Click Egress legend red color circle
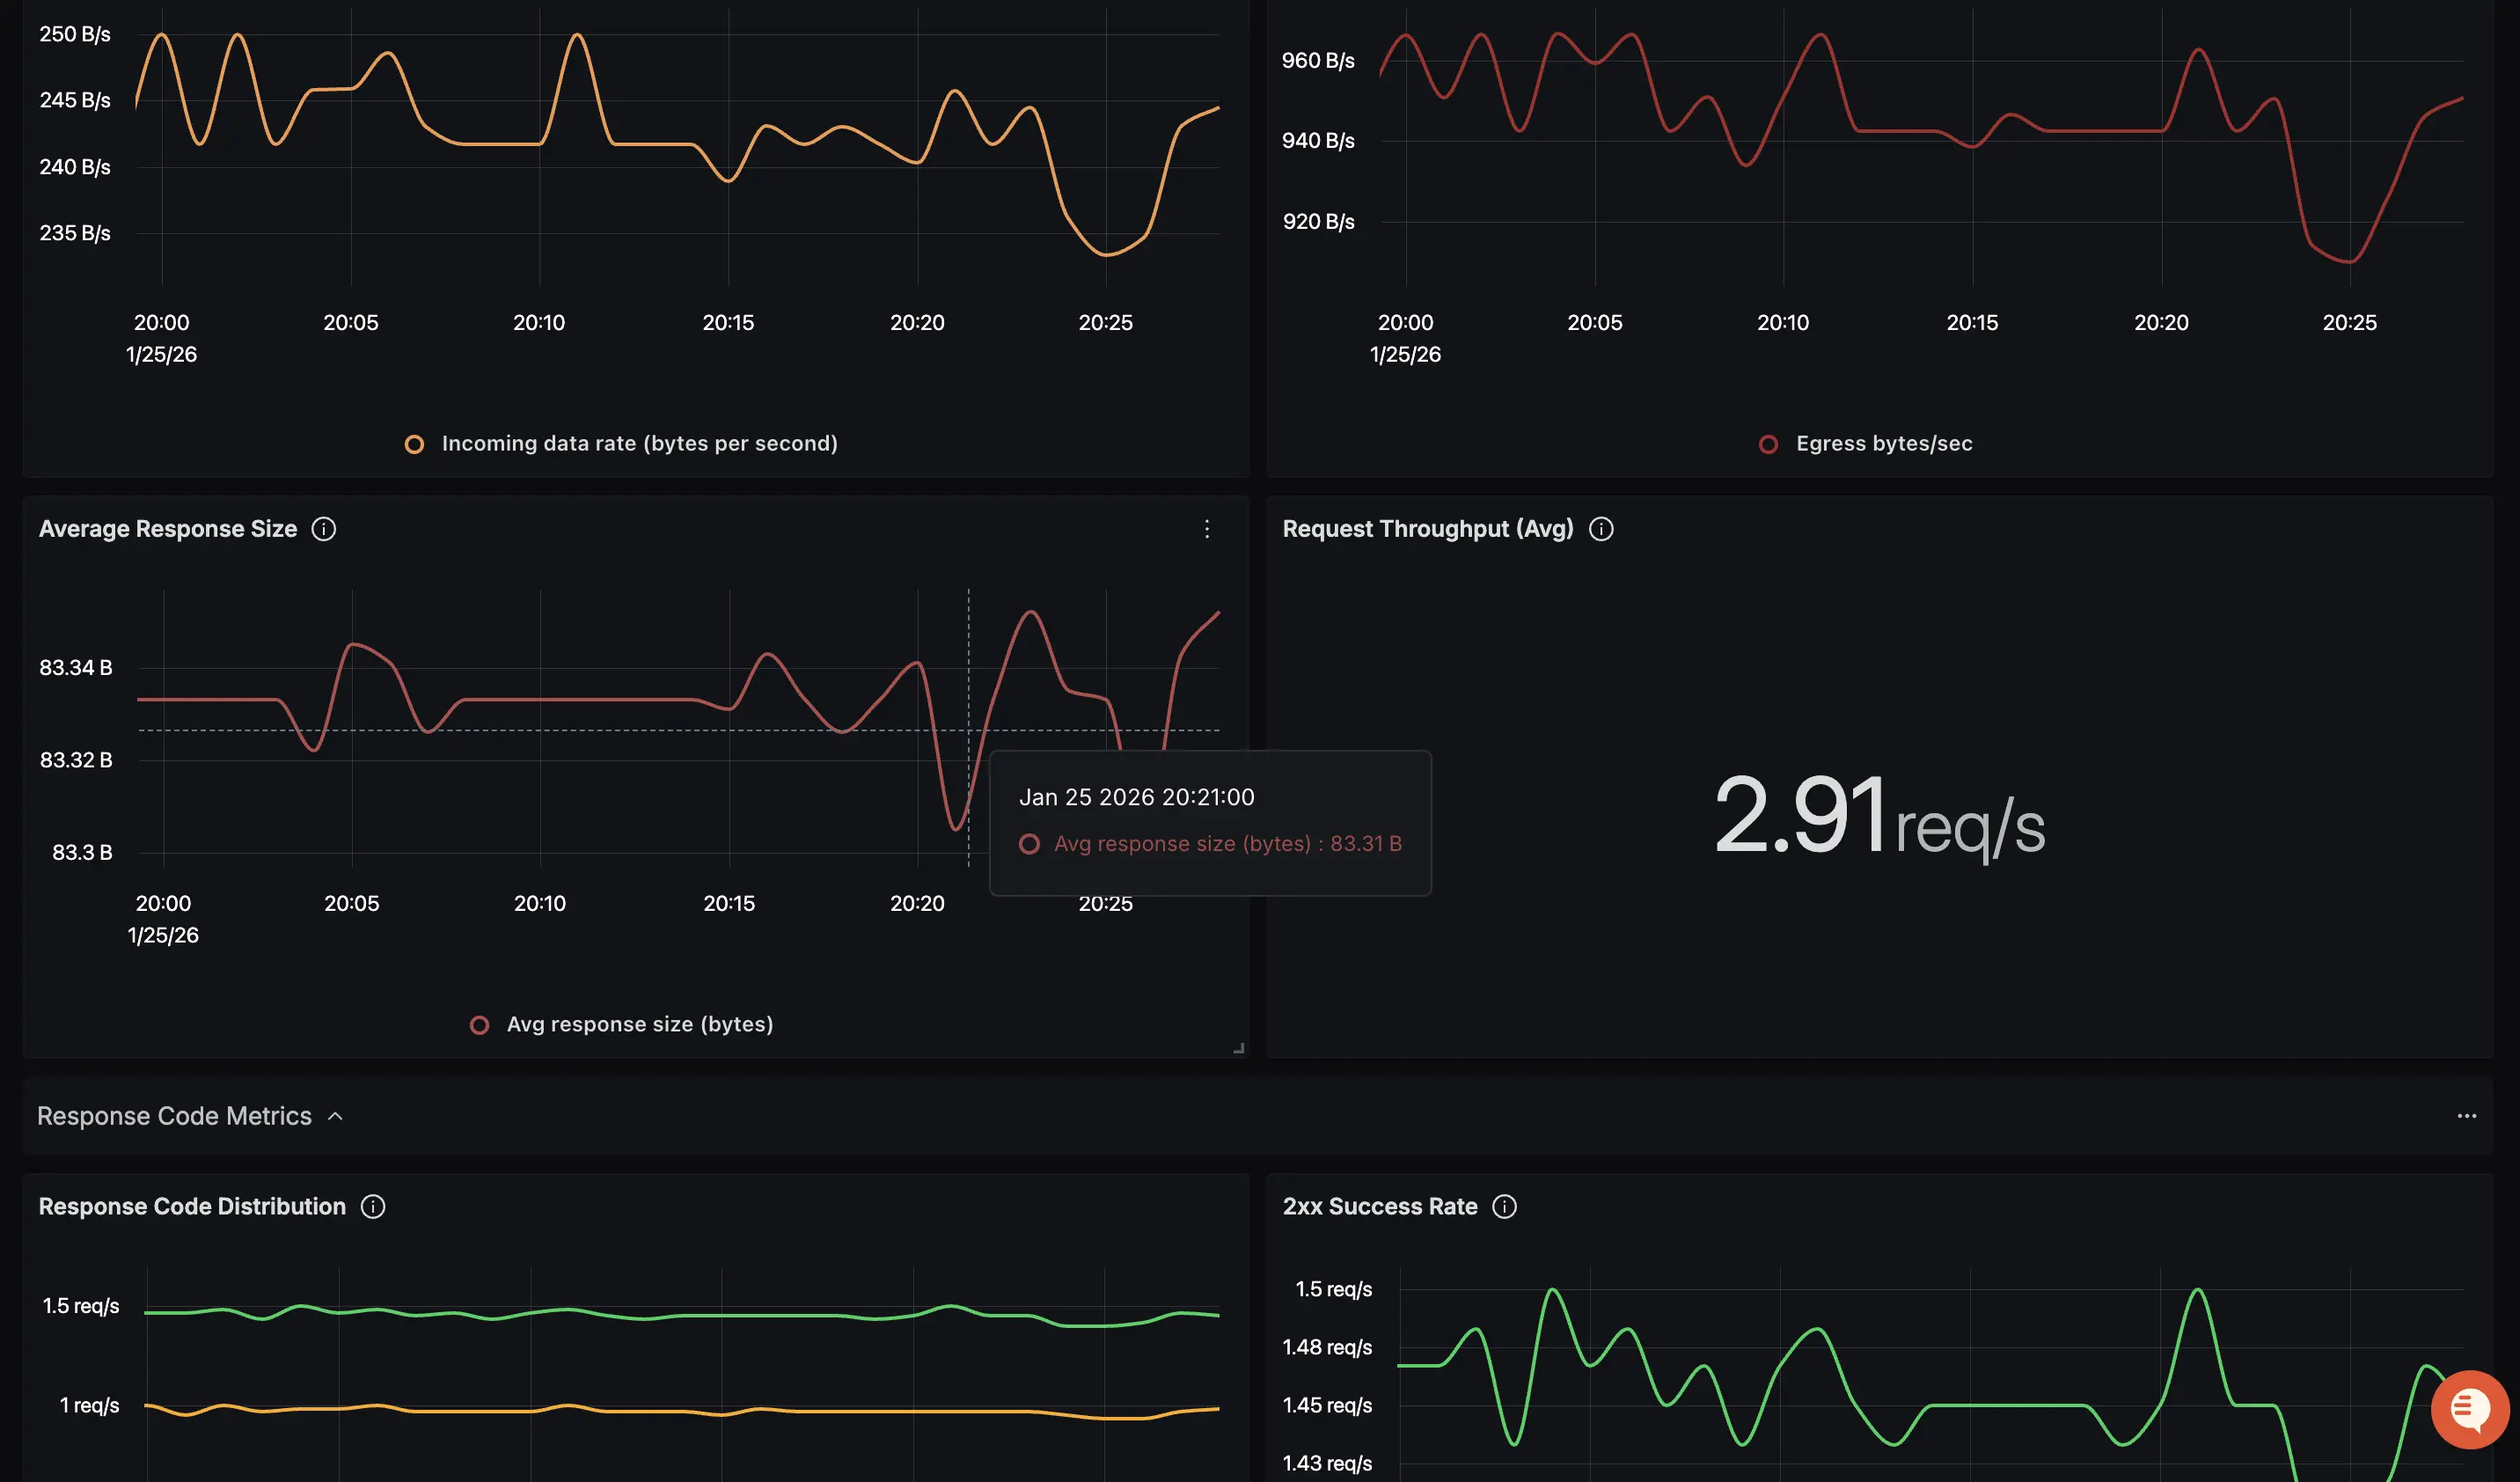 click(x=1767, y=445)
